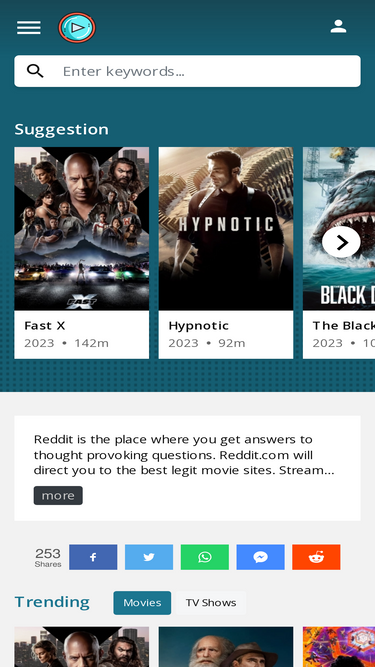This screenshot has width=375, height=667.
Task: Share via WhatsApp
Action: click(x=205, y=557)
